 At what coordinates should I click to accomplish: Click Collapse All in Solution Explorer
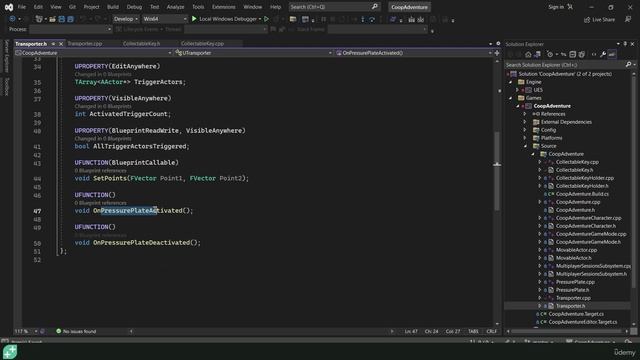click(x=573, y=54)
